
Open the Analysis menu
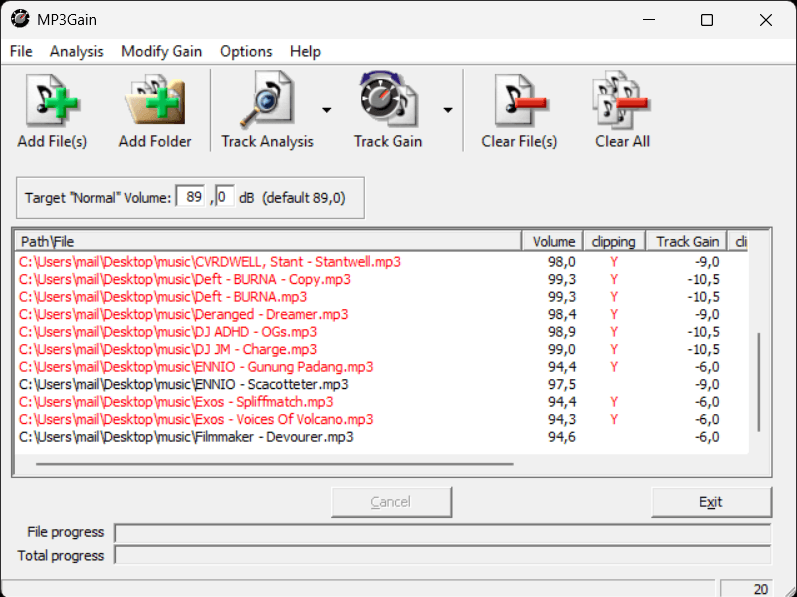(x=76, y=51)
